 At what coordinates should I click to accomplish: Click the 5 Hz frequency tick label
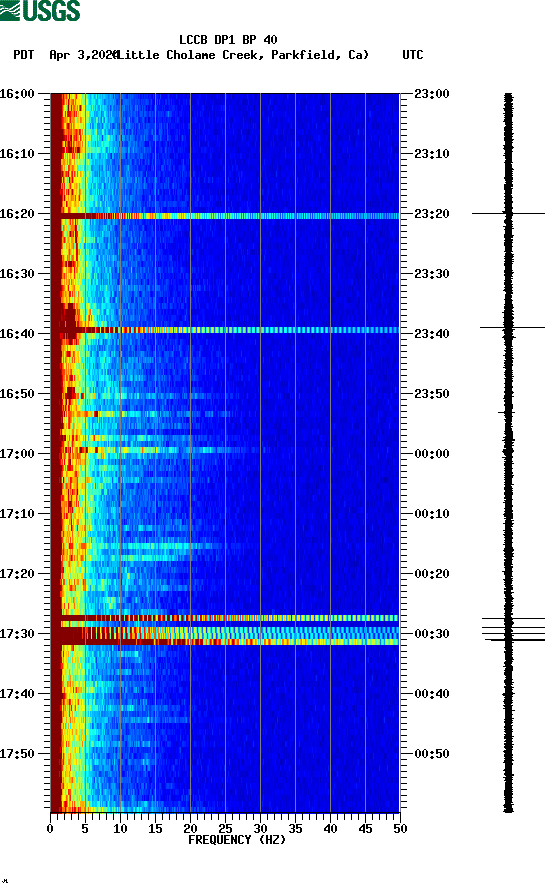[85, 829]
